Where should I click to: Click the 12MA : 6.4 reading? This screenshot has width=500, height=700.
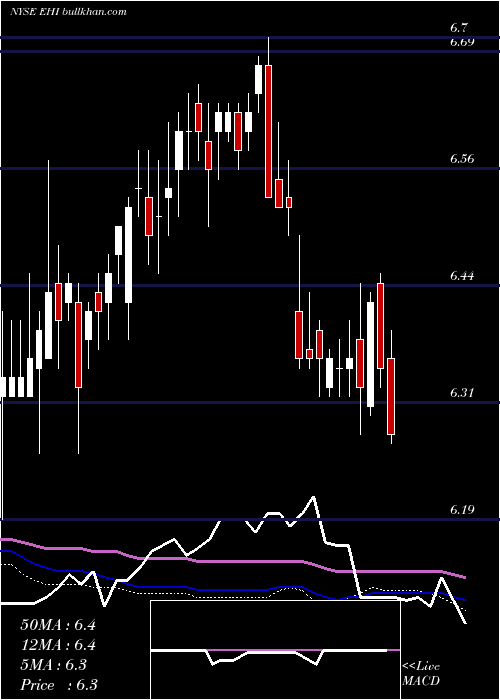click(58, 645)
